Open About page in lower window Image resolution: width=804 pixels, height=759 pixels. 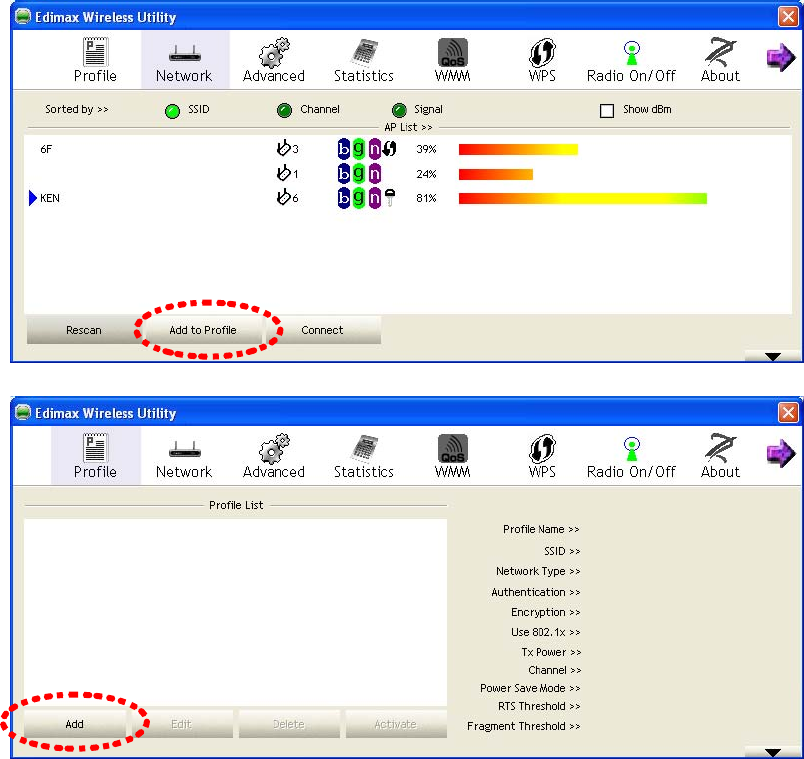click(x=720, y=455)
